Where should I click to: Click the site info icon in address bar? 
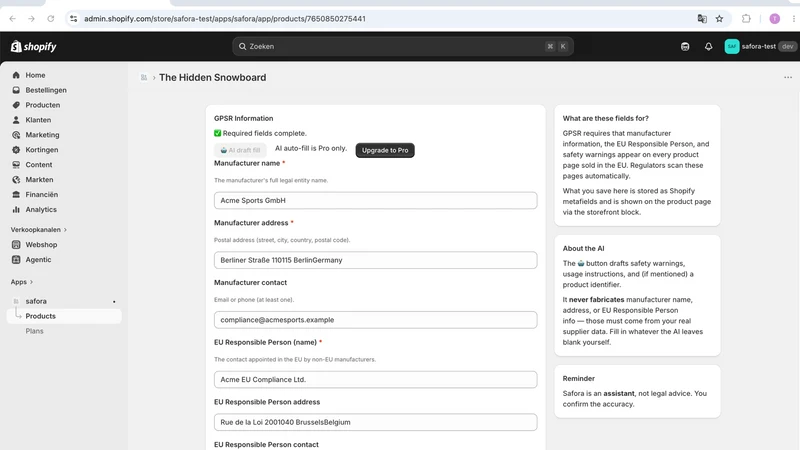73,19
